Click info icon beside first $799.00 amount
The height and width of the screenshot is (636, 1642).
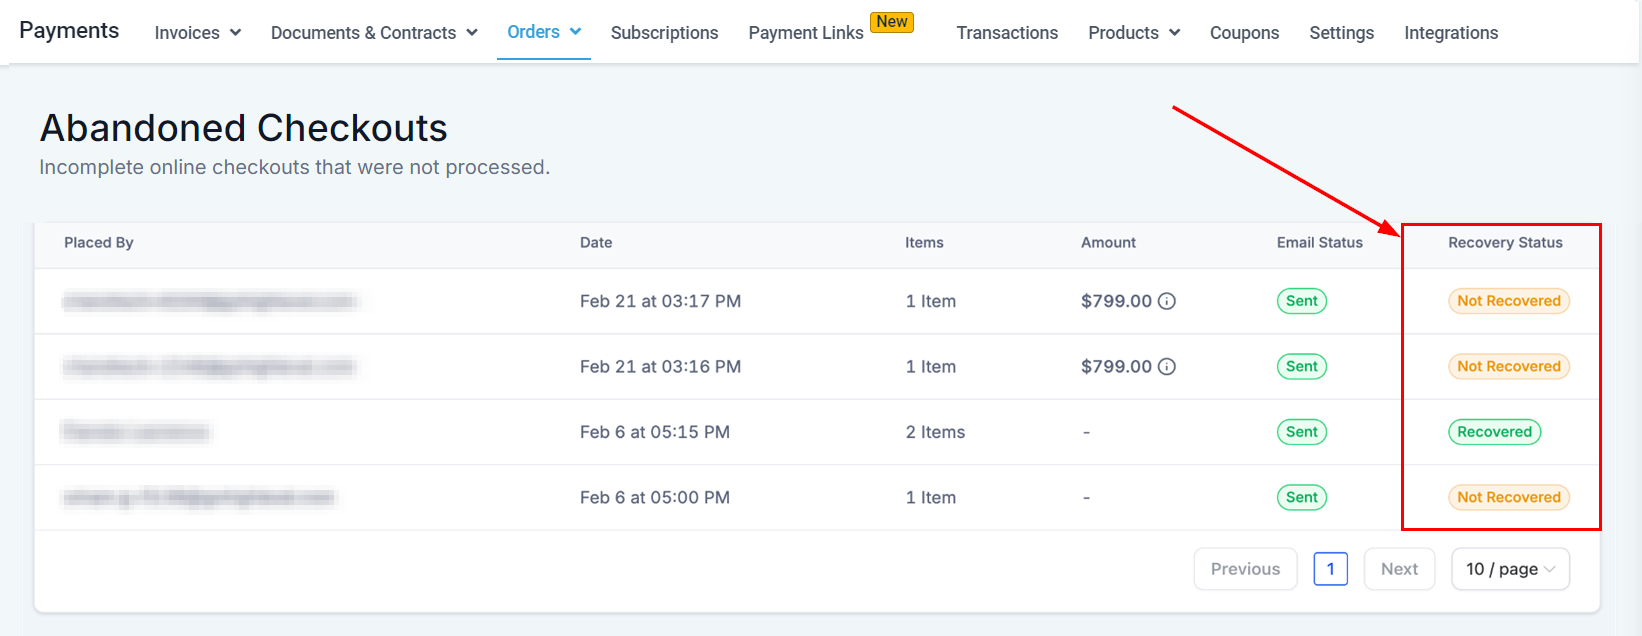pyautogui.click(x=1166, y=301)
